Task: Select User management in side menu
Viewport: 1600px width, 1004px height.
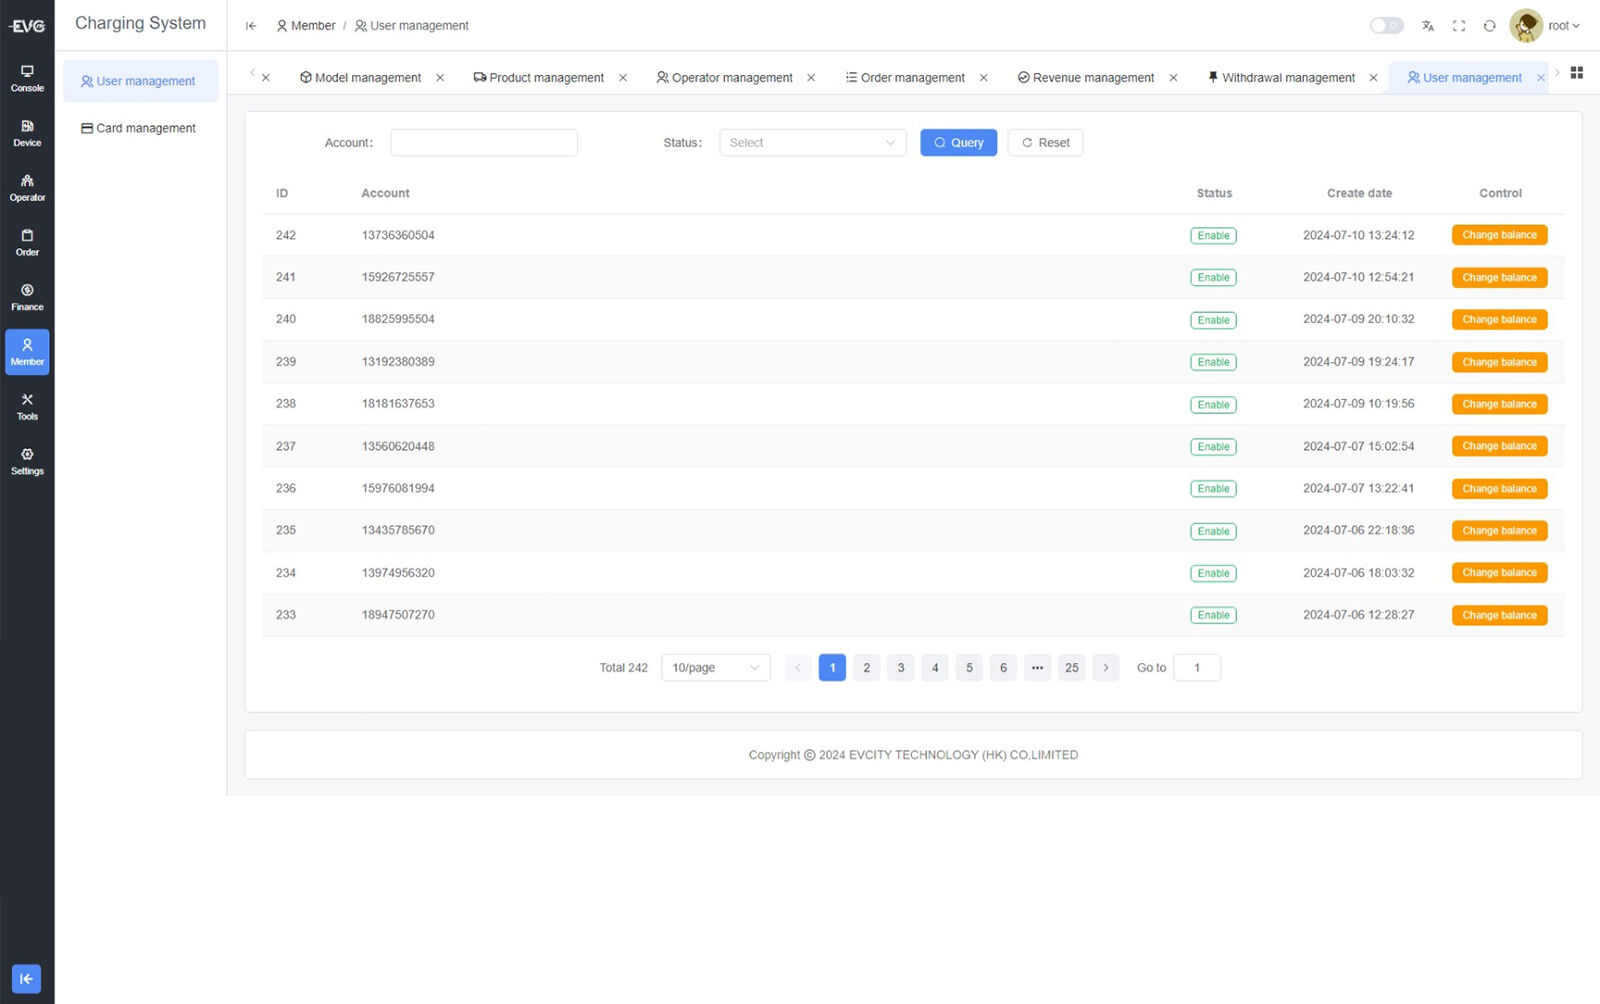Action: click(x=141, y=81)
